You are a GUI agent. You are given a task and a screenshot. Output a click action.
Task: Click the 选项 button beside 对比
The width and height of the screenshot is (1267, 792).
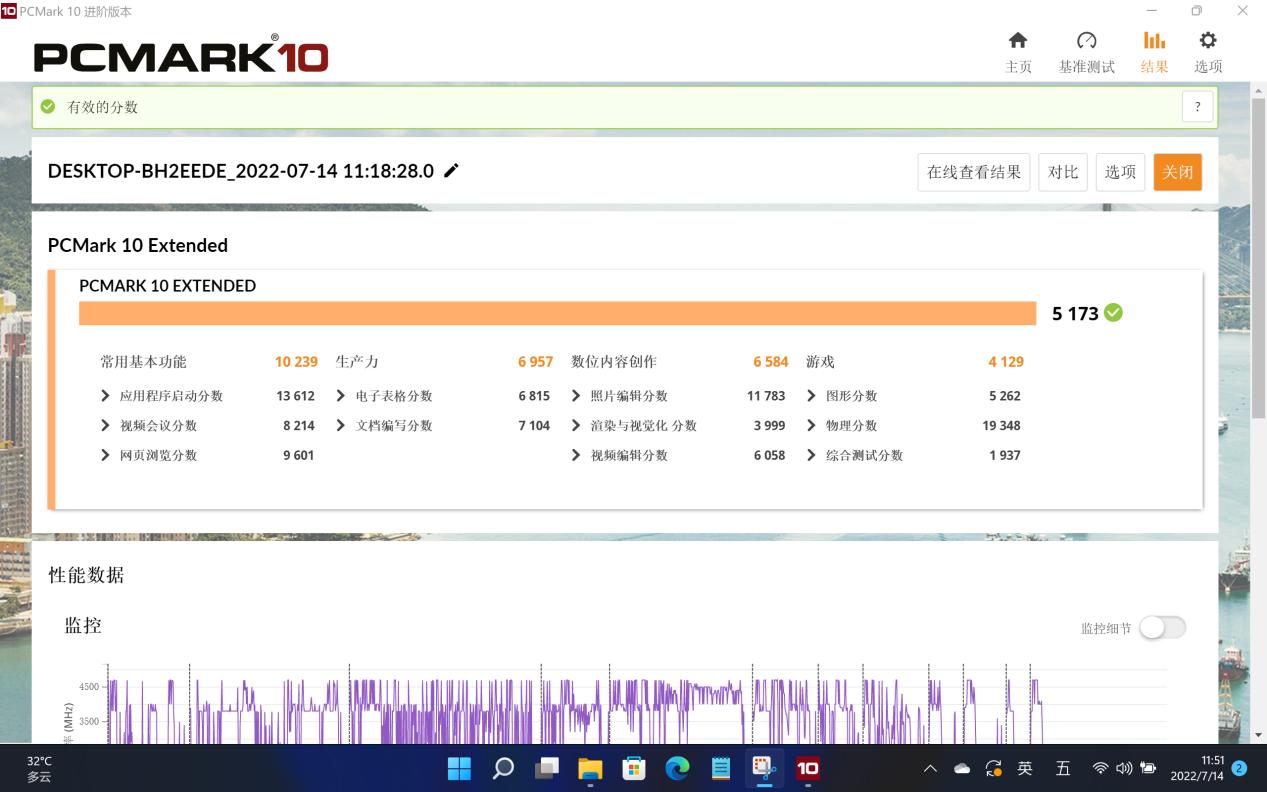pyautogui.click(x=1120, y=172)
